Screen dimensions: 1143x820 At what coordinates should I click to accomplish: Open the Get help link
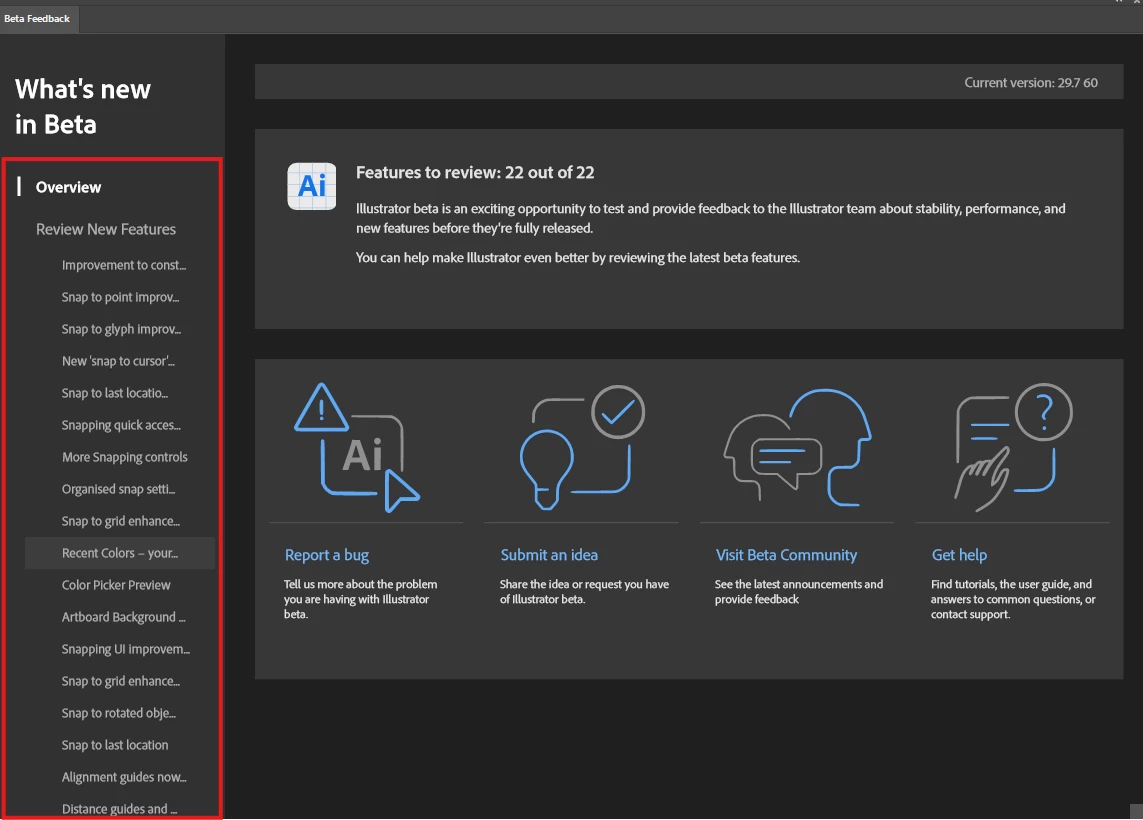(959, 555)
